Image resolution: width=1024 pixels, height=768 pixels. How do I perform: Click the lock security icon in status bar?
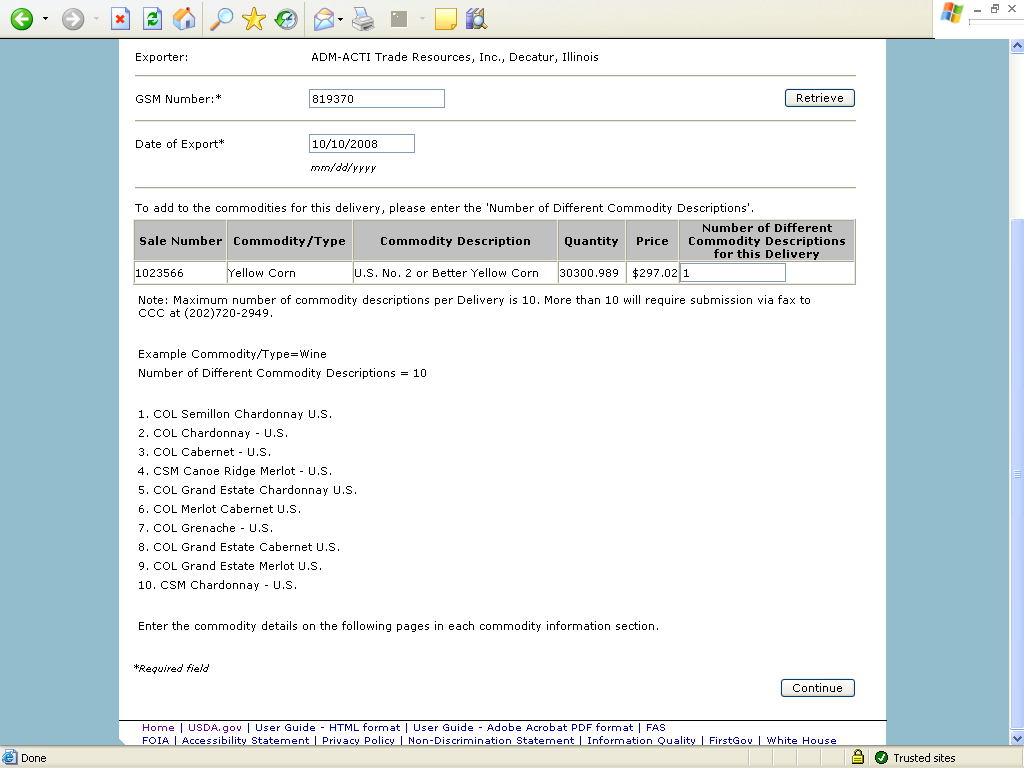858,758
